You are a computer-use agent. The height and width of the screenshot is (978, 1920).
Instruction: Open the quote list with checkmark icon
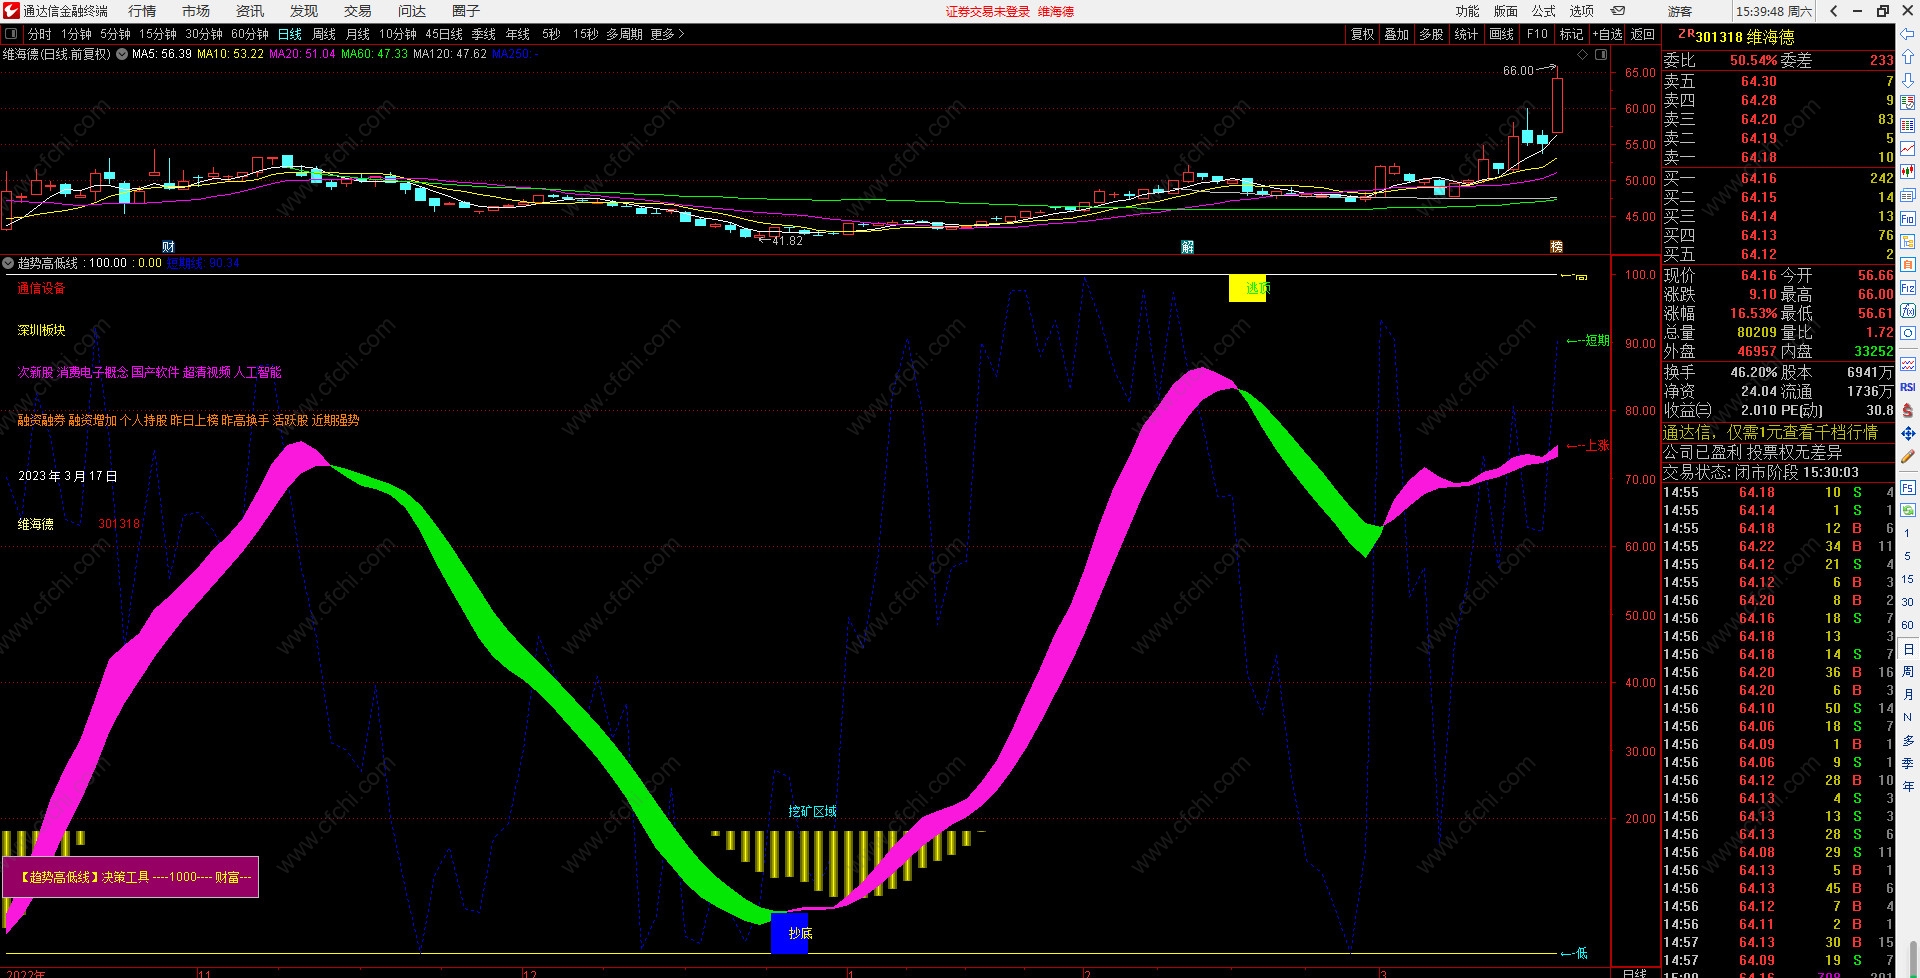(x=1908, y=102)
